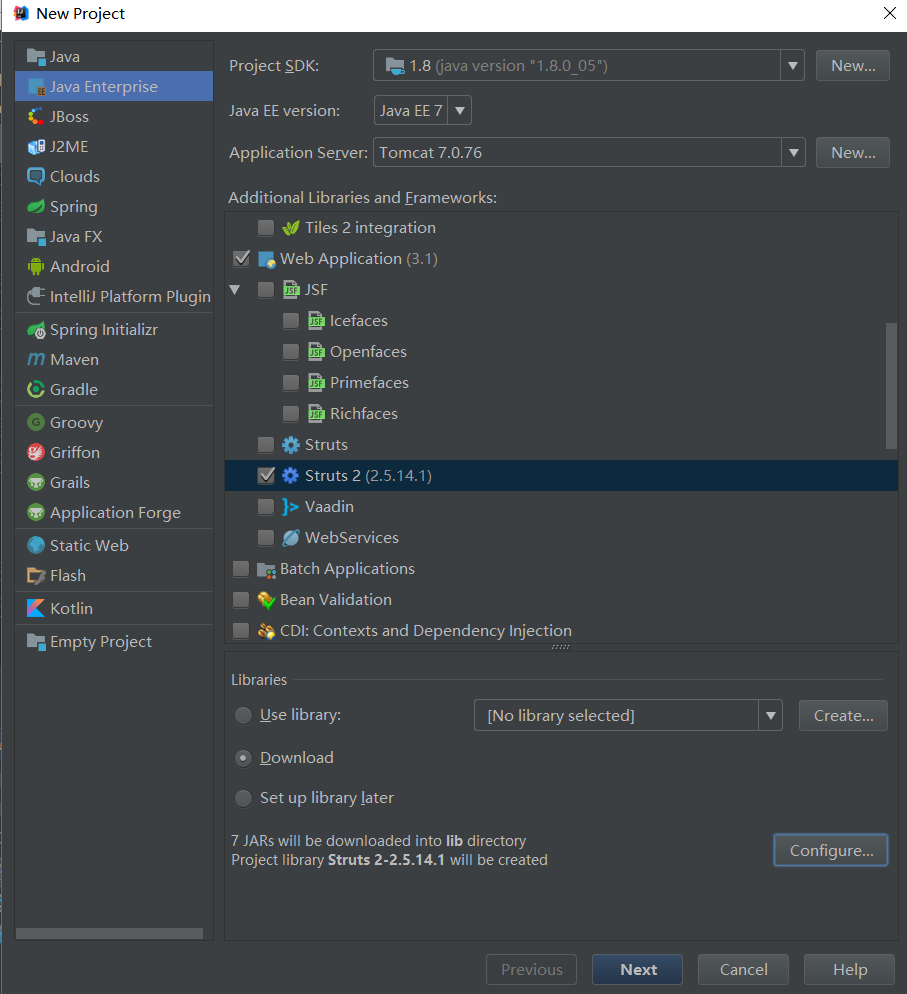Open the Use library combo box arrow
The width and height of the screenshot is (907, 994).
(770, 716)
